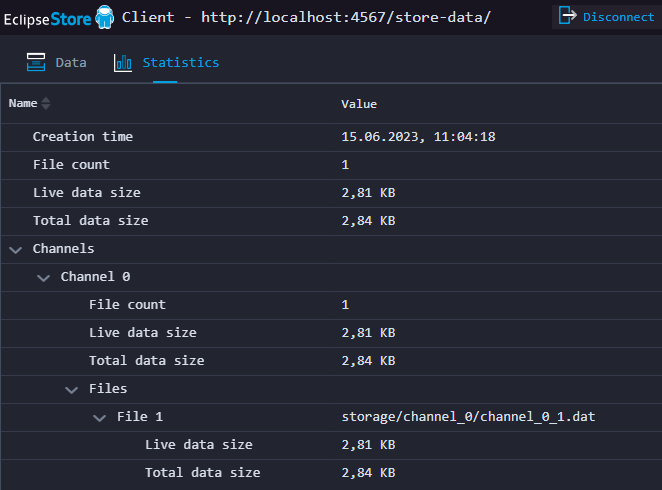Click the Files row label
662x490 pixels.
(108, 388)
